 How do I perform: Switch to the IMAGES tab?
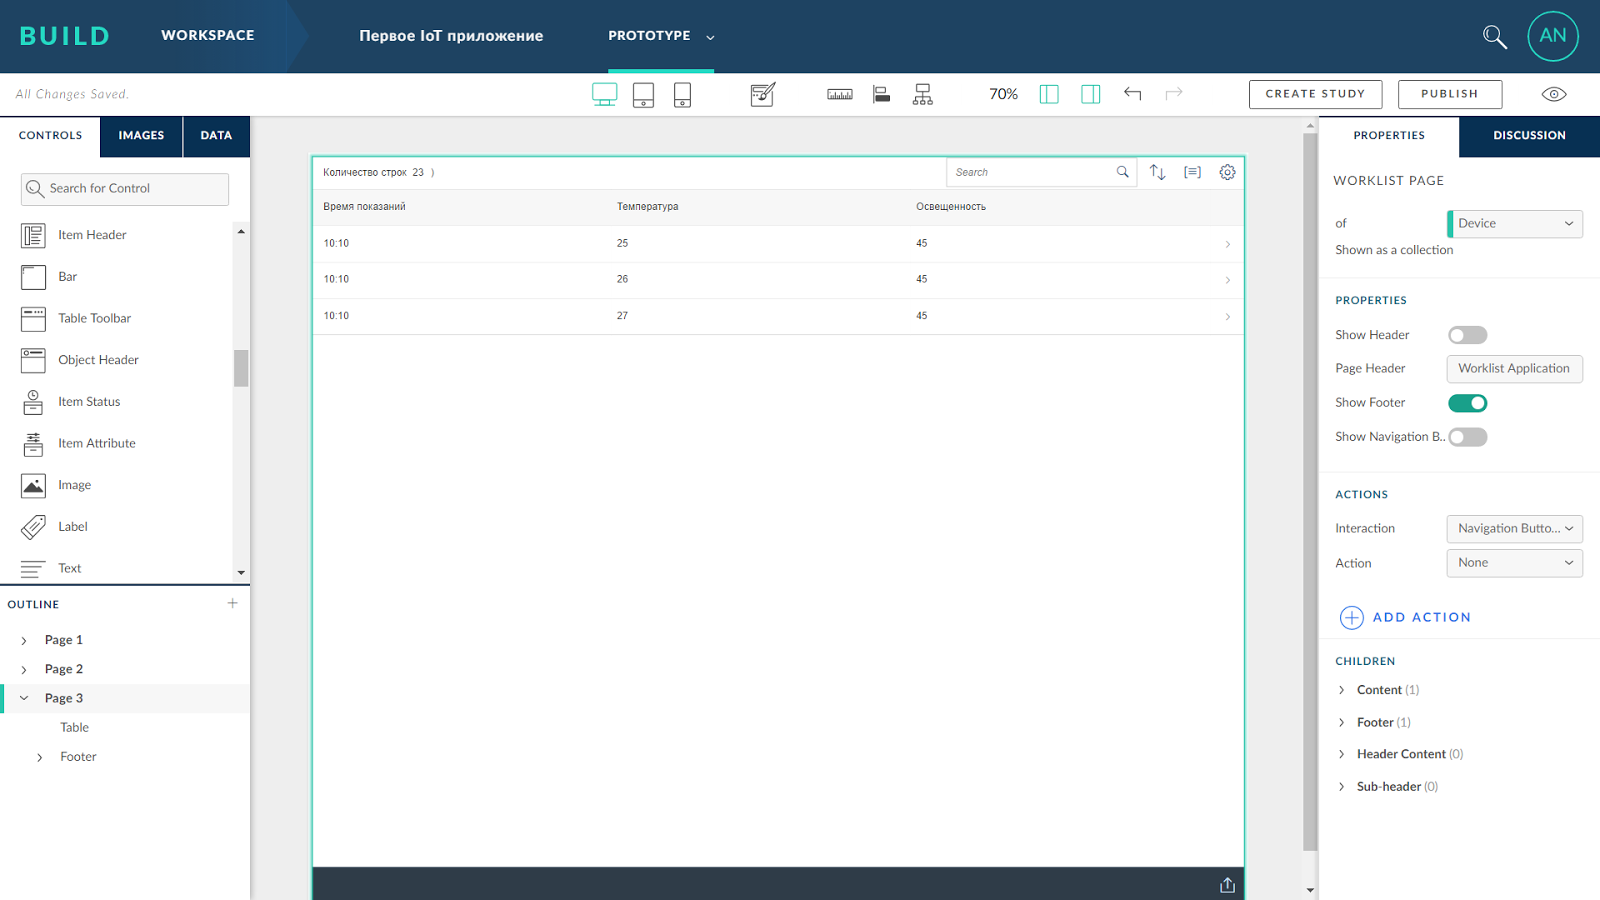(x=141, y=135)
